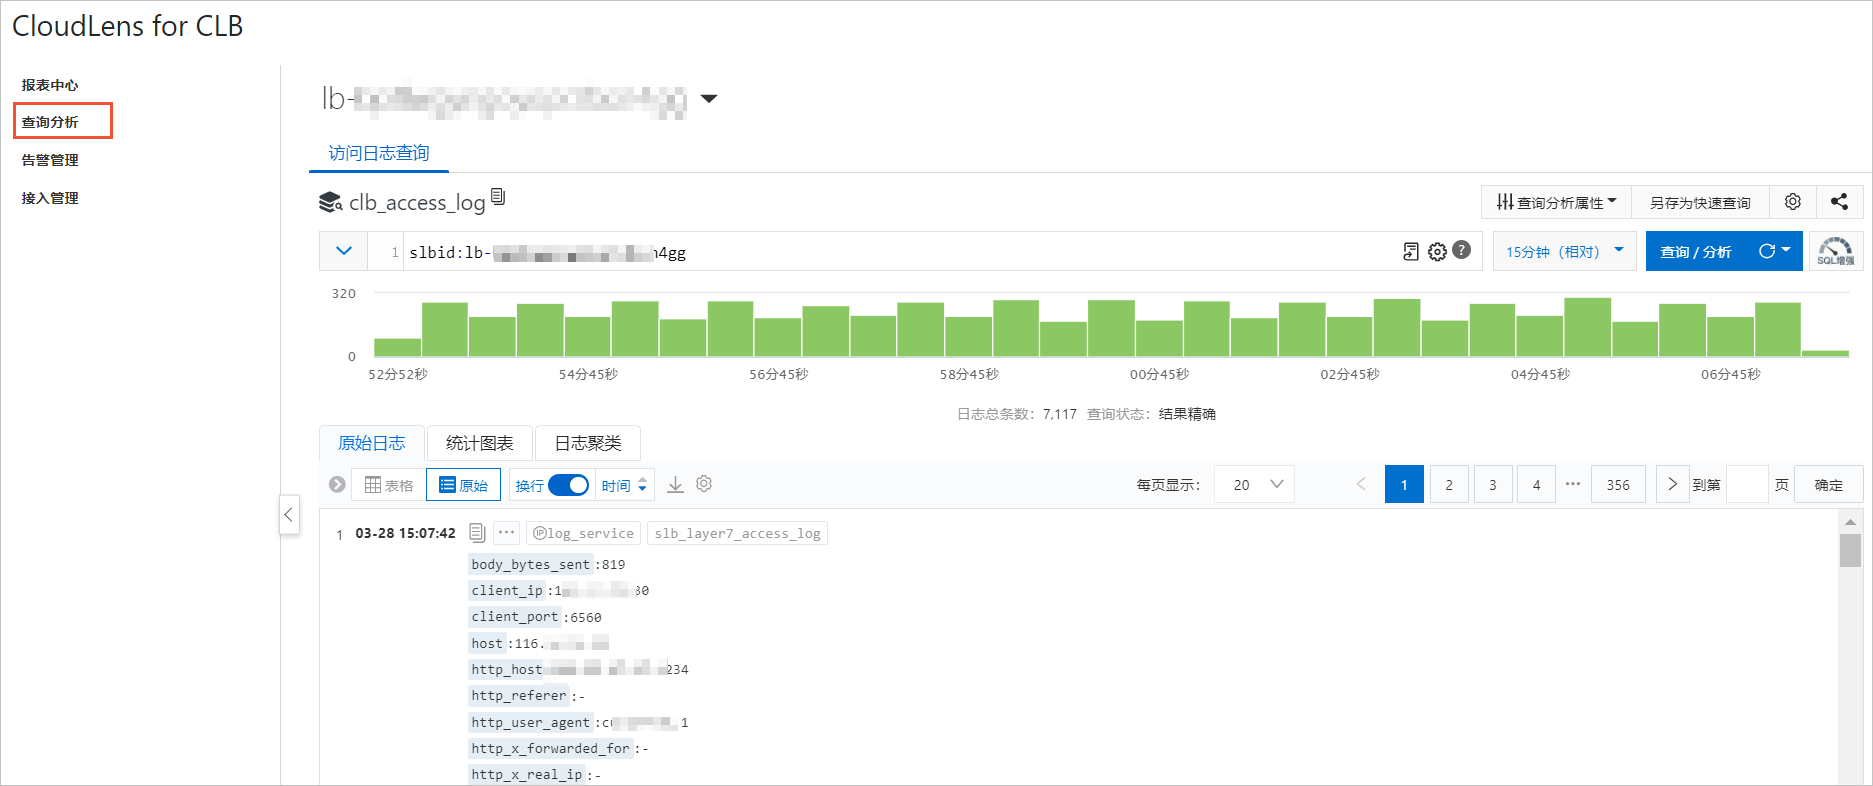Click the copy icon beside clb_access_log
Screen dimensions: 1873x786
(498, 197)
